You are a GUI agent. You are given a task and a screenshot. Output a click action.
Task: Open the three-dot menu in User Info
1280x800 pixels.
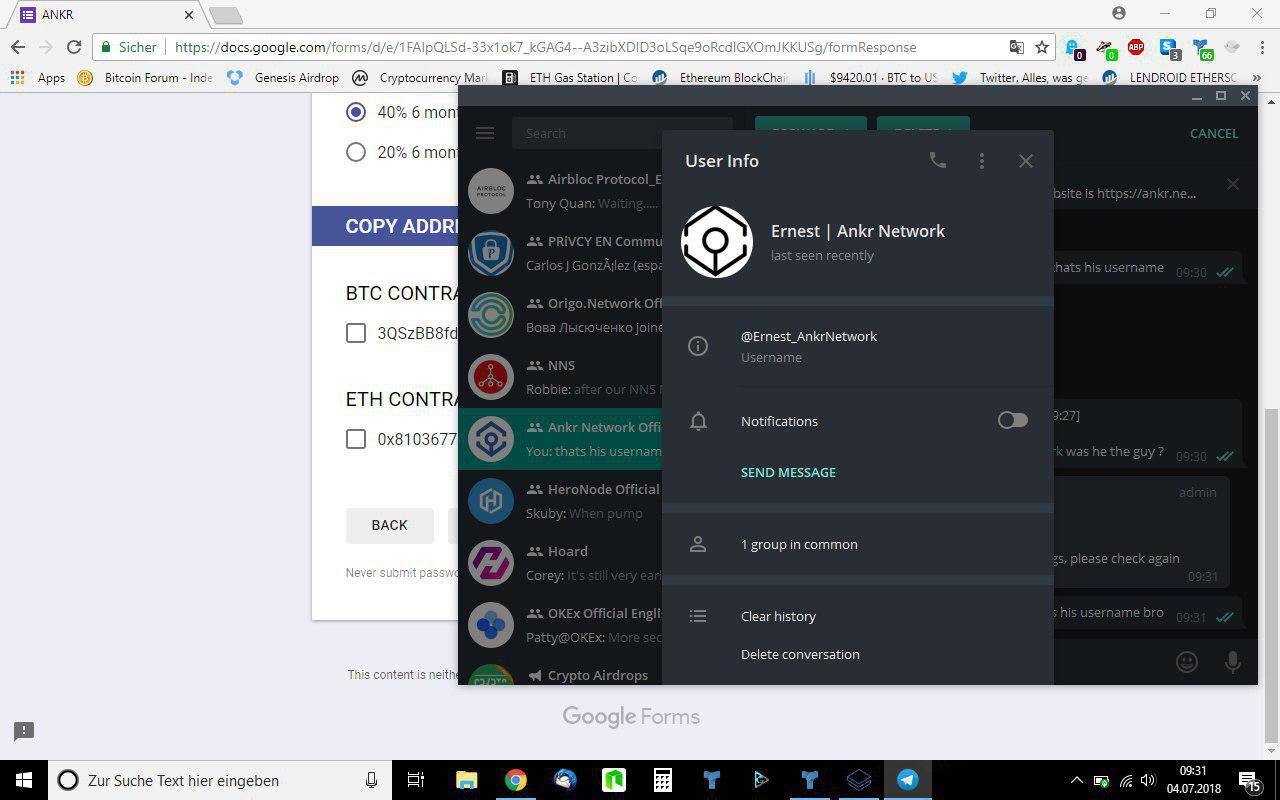[982, 161]
